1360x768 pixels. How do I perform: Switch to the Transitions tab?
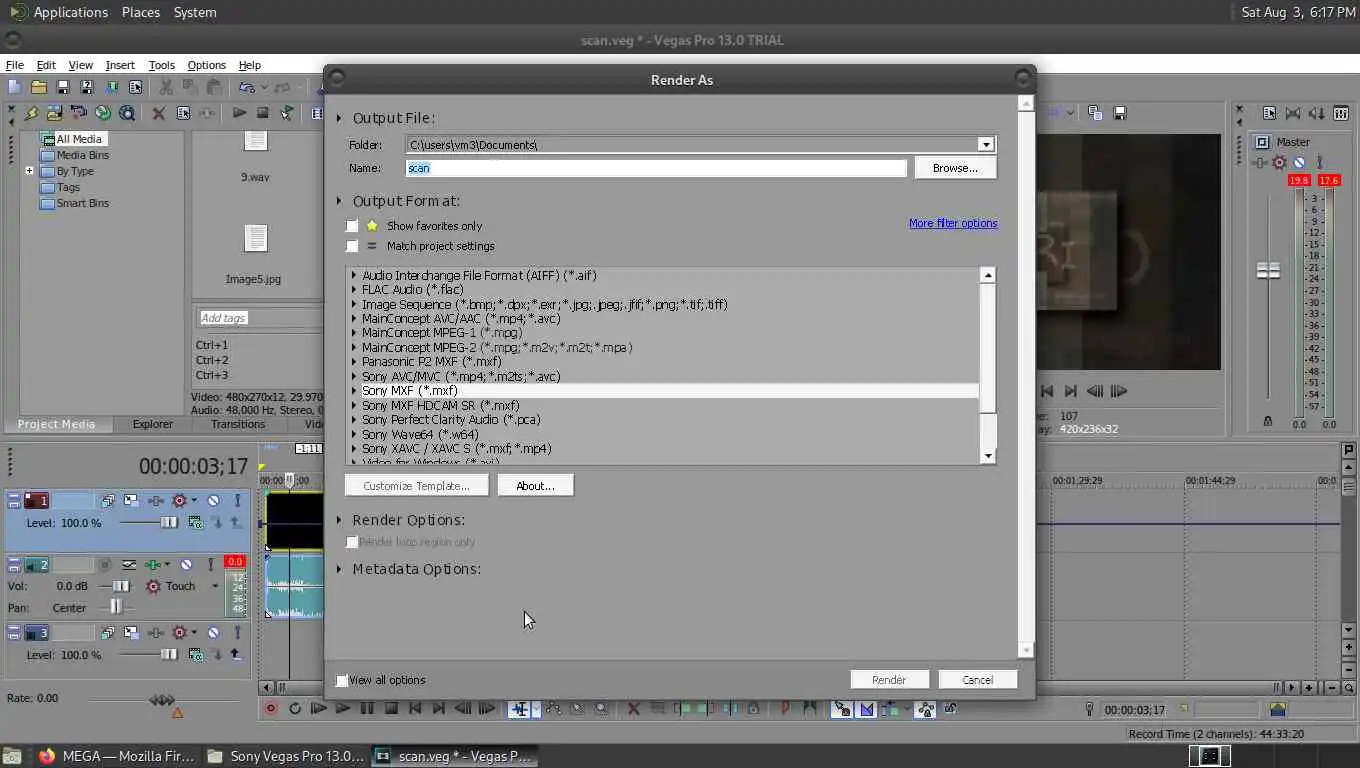pos(238,424)
